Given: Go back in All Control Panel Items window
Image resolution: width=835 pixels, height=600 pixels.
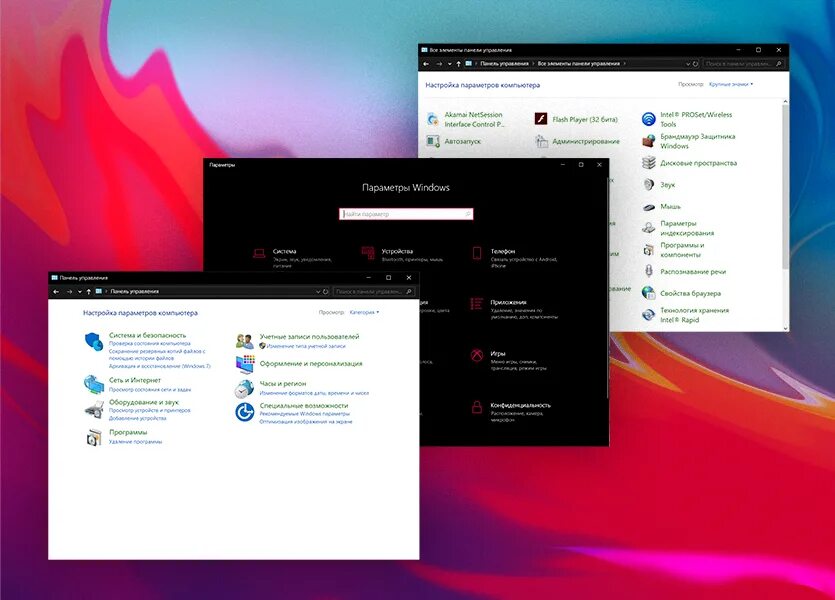Looking at the screenshot, I should click(x=426, y=64).
